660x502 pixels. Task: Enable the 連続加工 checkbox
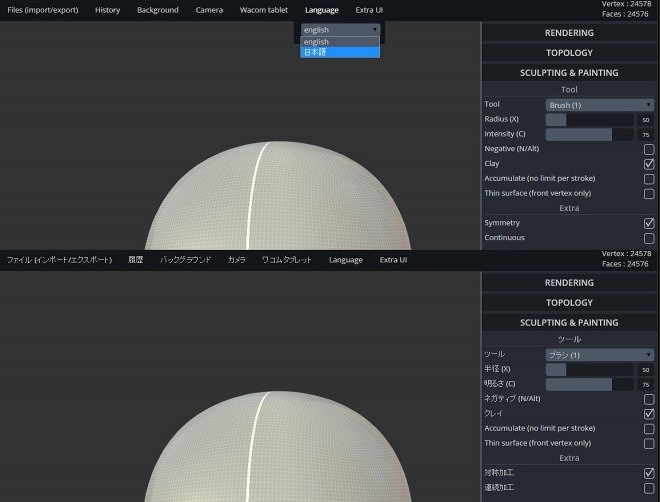click(649, 488)
